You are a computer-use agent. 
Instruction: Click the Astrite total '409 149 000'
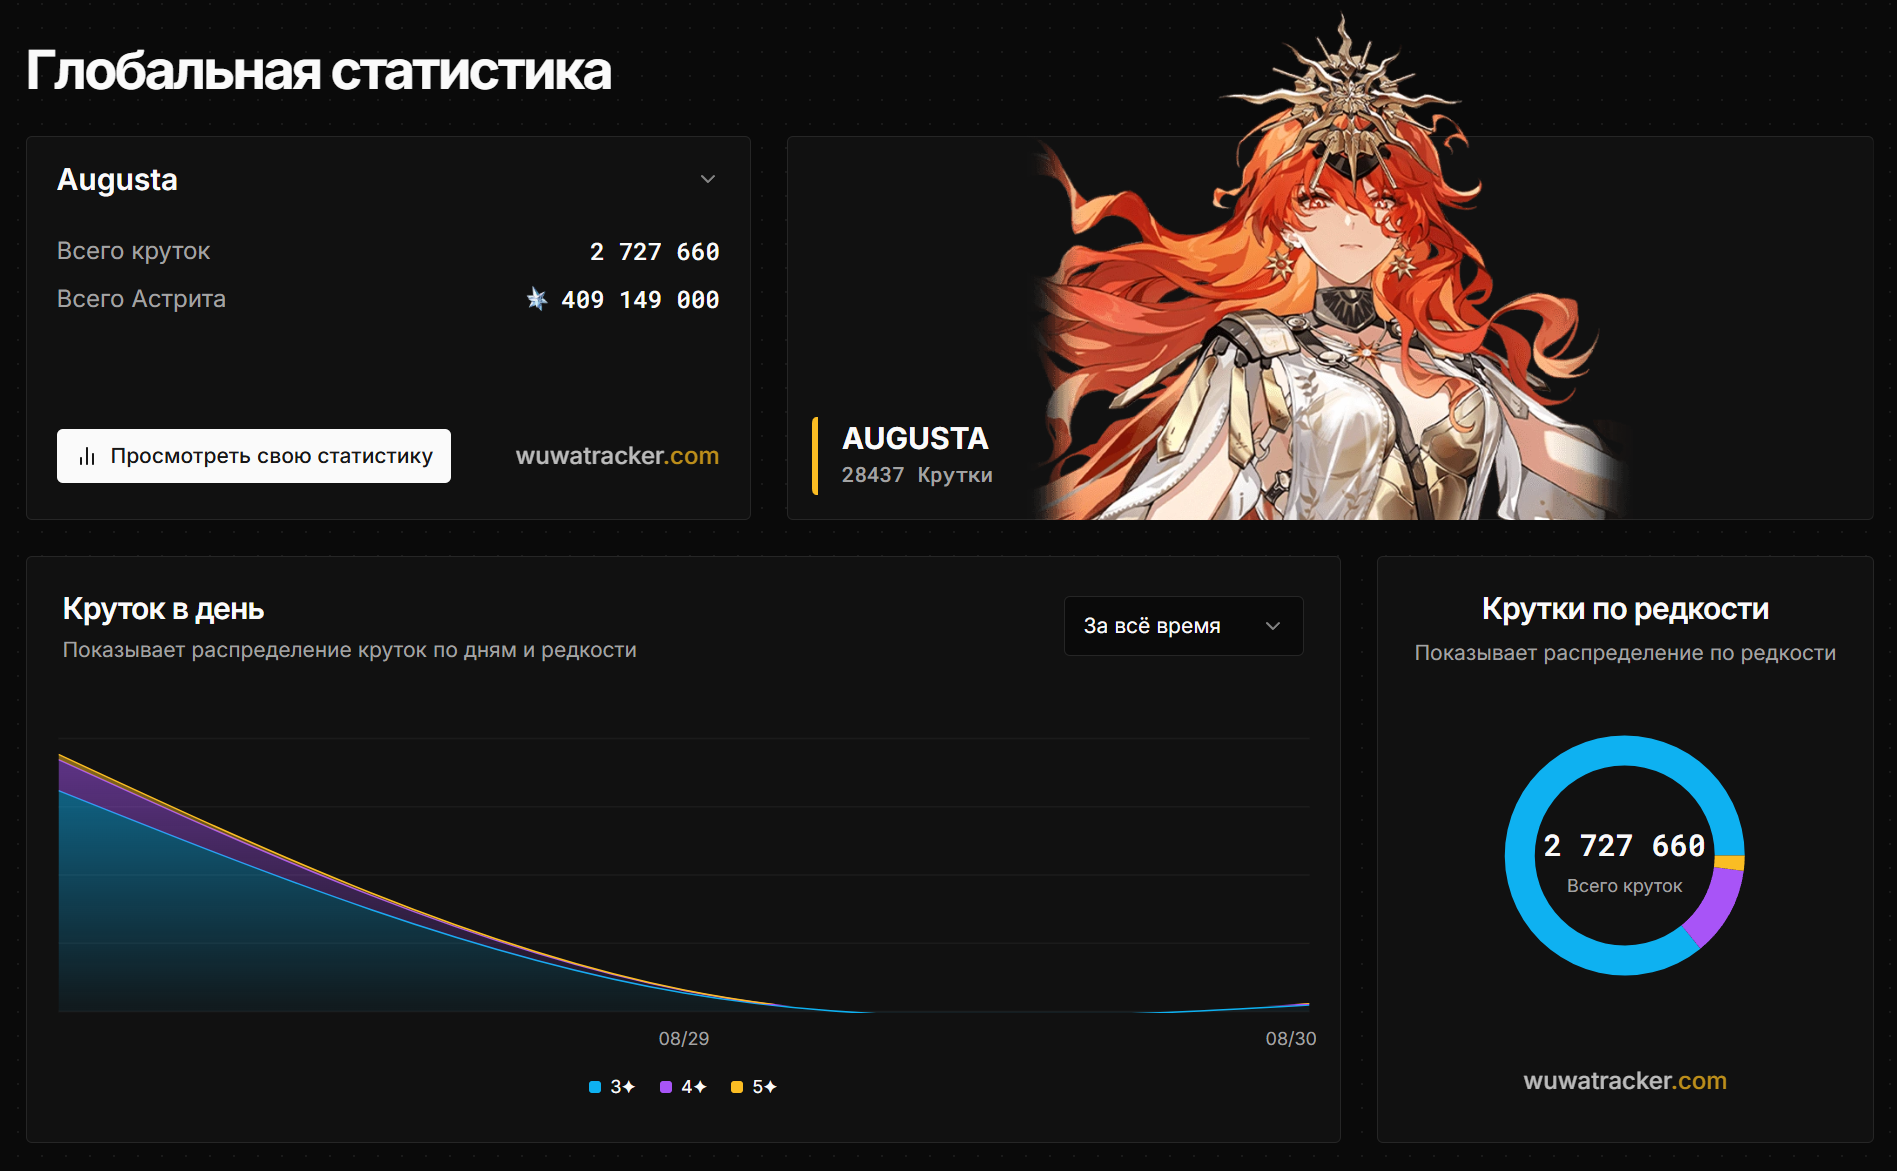640,300
